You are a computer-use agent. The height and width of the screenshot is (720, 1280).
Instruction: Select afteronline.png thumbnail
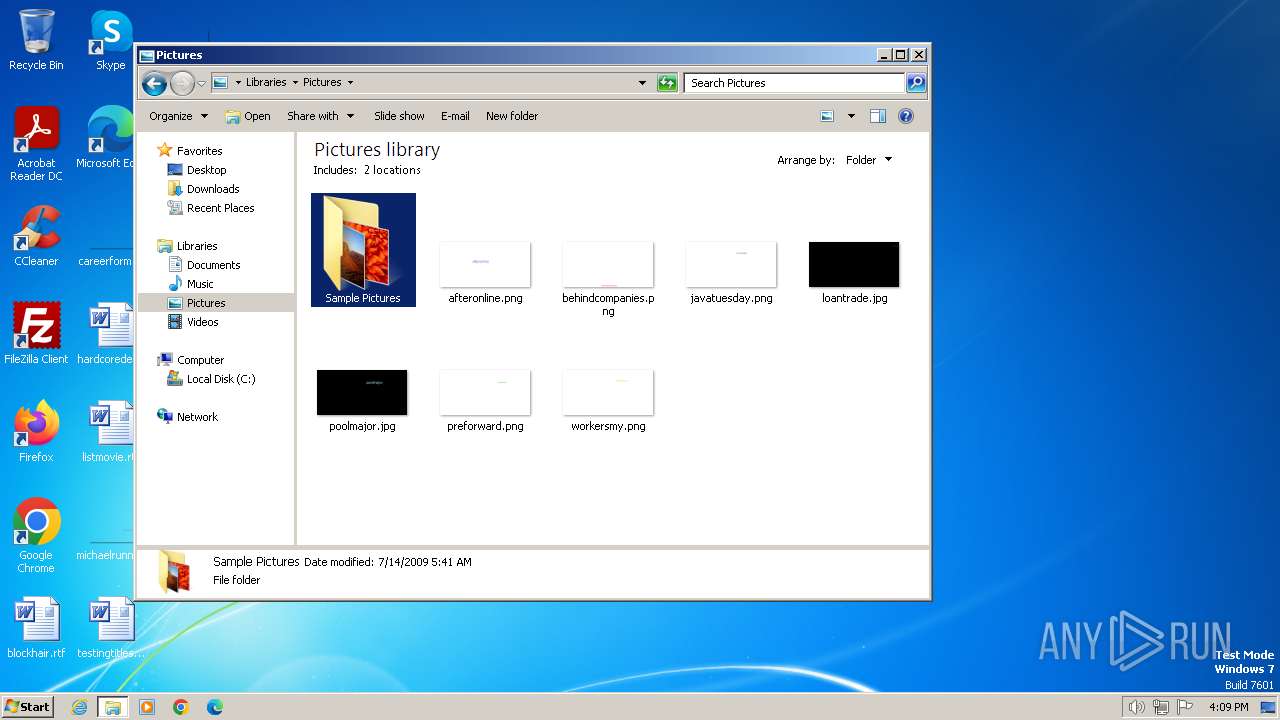point(485,265)
